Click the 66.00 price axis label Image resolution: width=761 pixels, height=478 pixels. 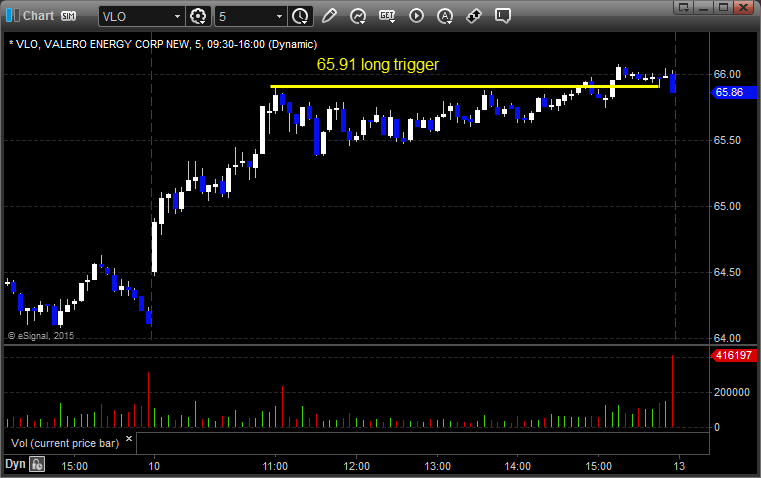727,74
